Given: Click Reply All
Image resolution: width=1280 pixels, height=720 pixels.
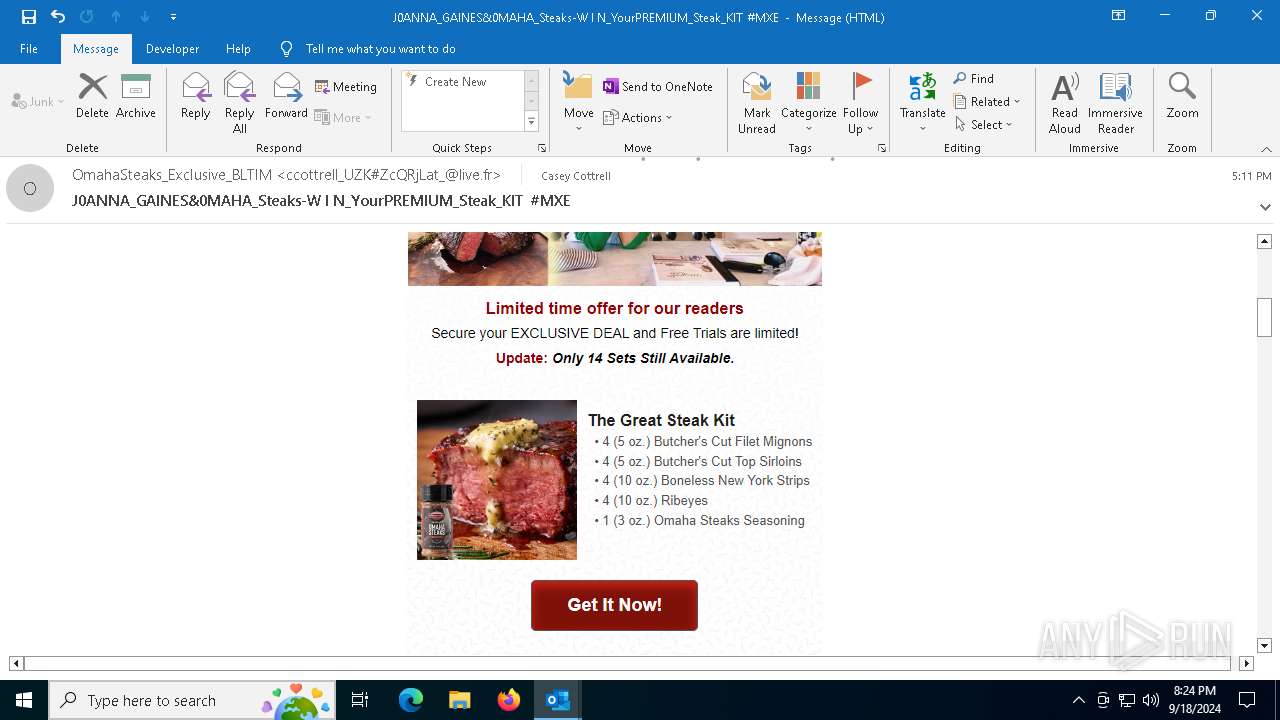Looking at the screenshot, I should (x=239, y=103).
